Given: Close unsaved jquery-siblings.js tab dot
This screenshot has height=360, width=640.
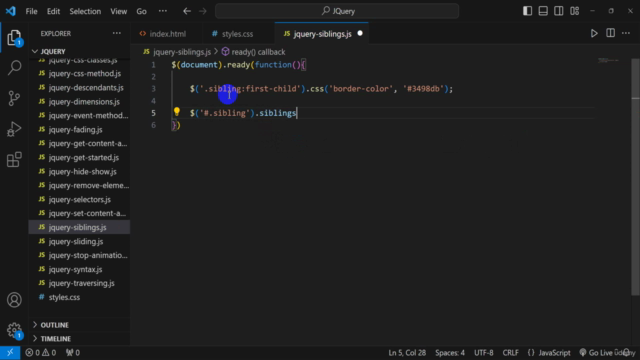Looking at the screenshot, I should 360,33.
